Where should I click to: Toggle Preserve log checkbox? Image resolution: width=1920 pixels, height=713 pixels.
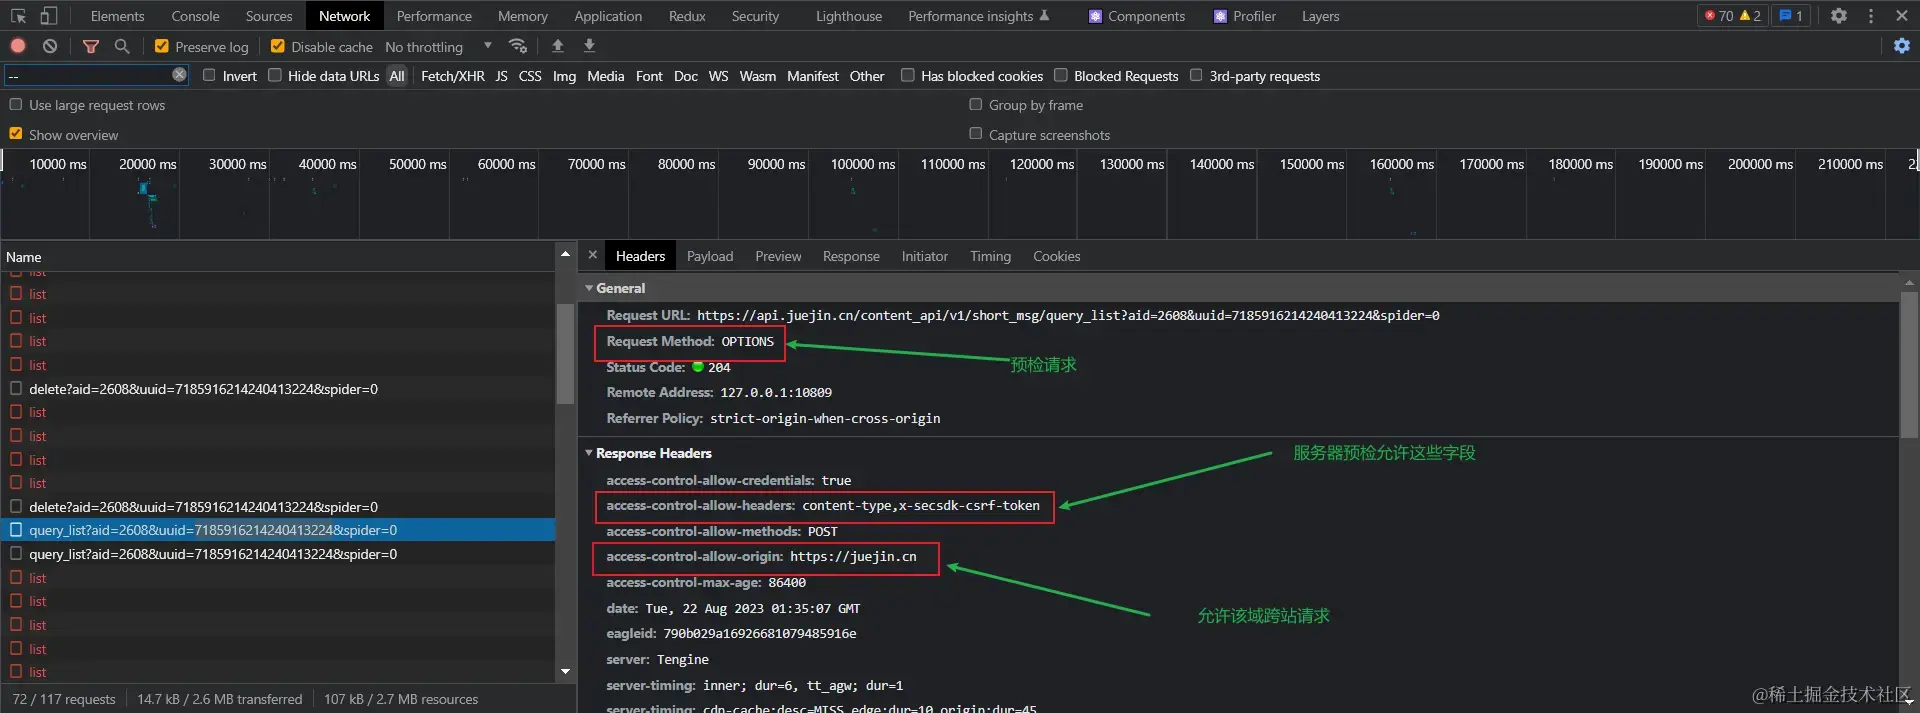(161, 46)
